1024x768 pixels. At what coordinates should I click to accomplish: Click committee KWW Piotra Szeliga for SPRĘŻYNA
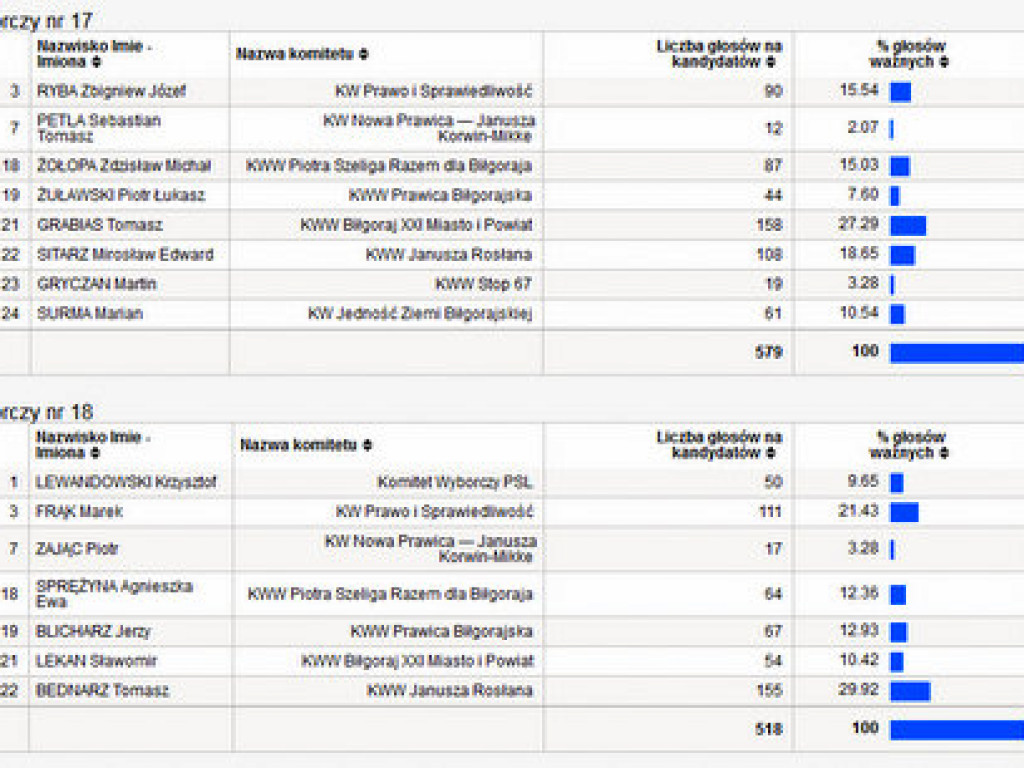pos(390,594)
